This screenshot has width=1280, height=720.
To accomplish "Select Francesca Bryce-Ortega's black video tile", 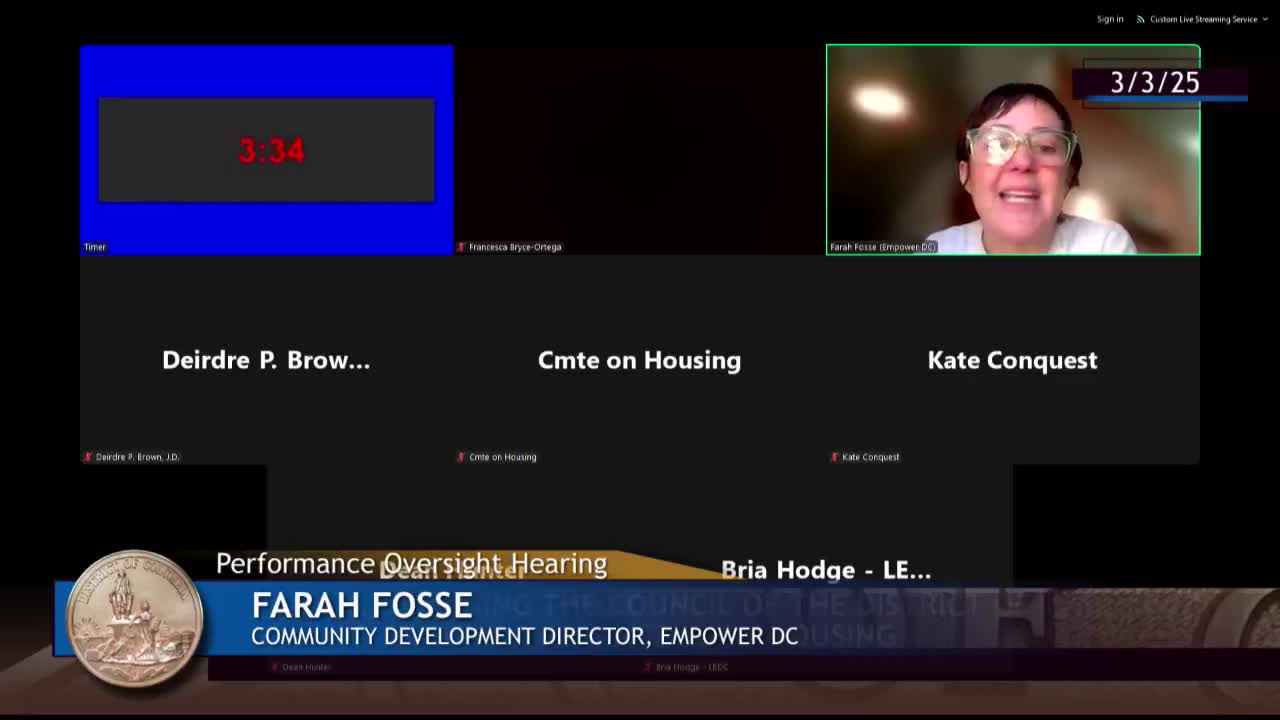I will [x=640, y=150].
